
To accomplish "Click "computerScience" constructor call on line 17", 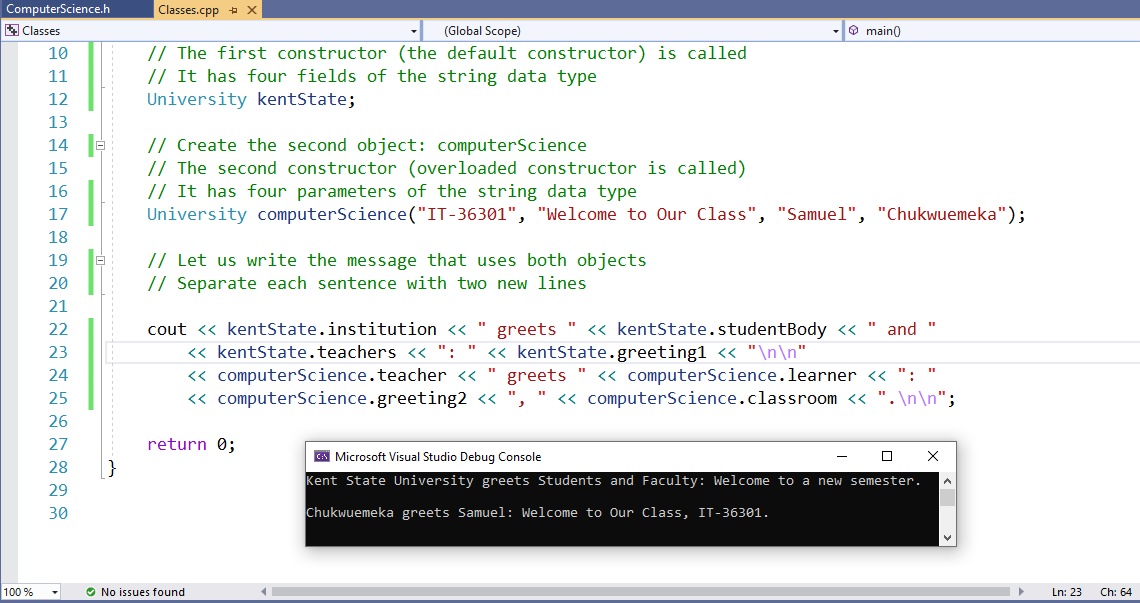I will pos(332,214).
